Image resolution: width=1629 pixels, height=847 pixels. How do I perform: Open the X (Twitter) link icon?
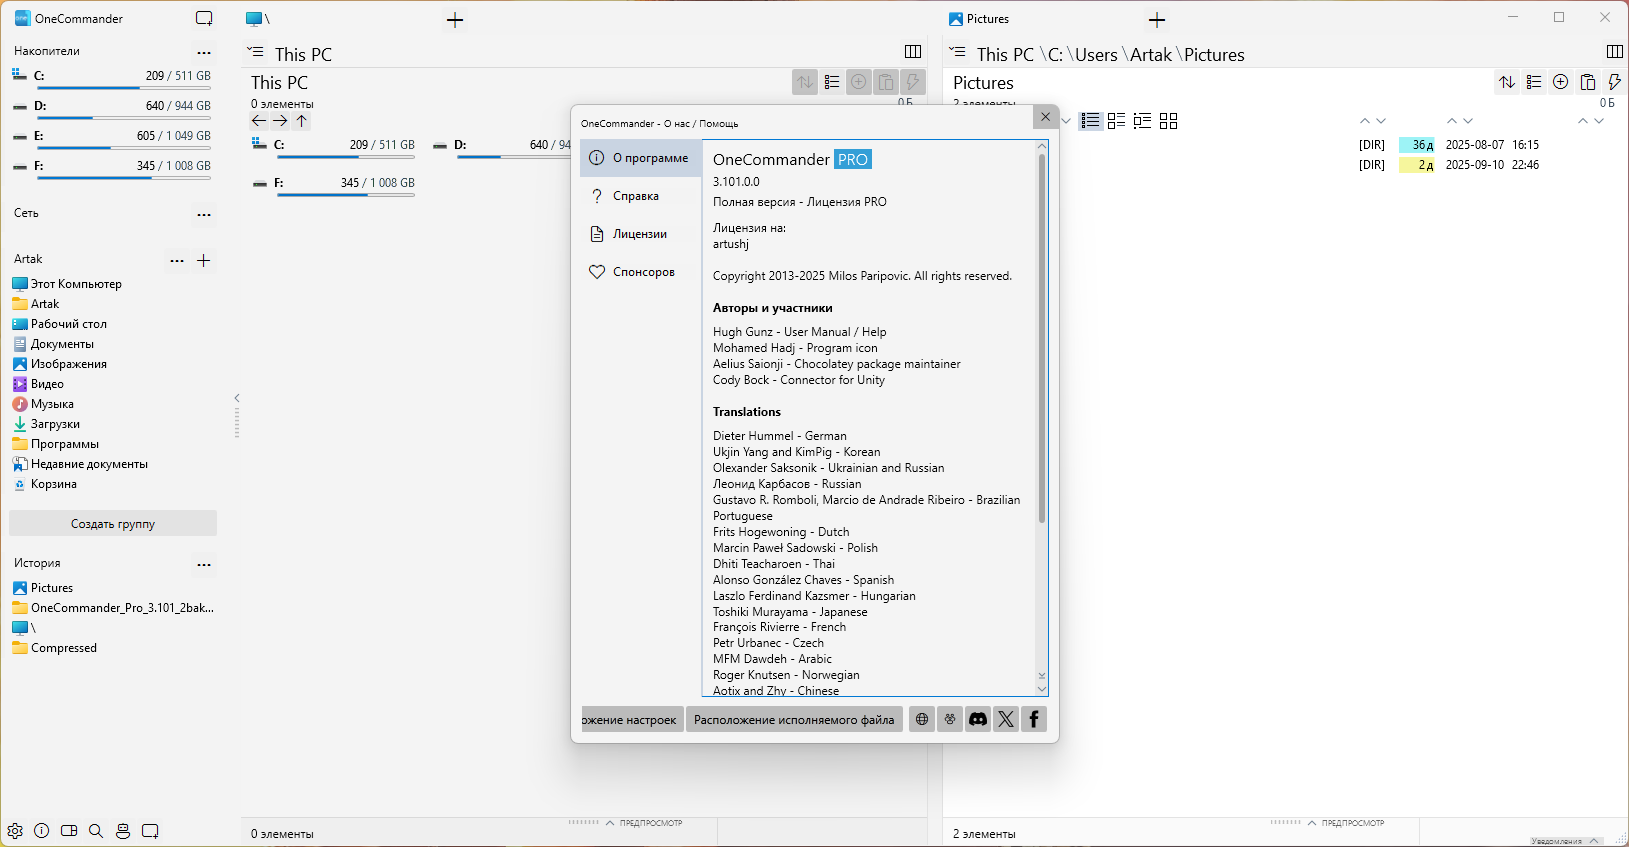click(x=1006, y=719)
